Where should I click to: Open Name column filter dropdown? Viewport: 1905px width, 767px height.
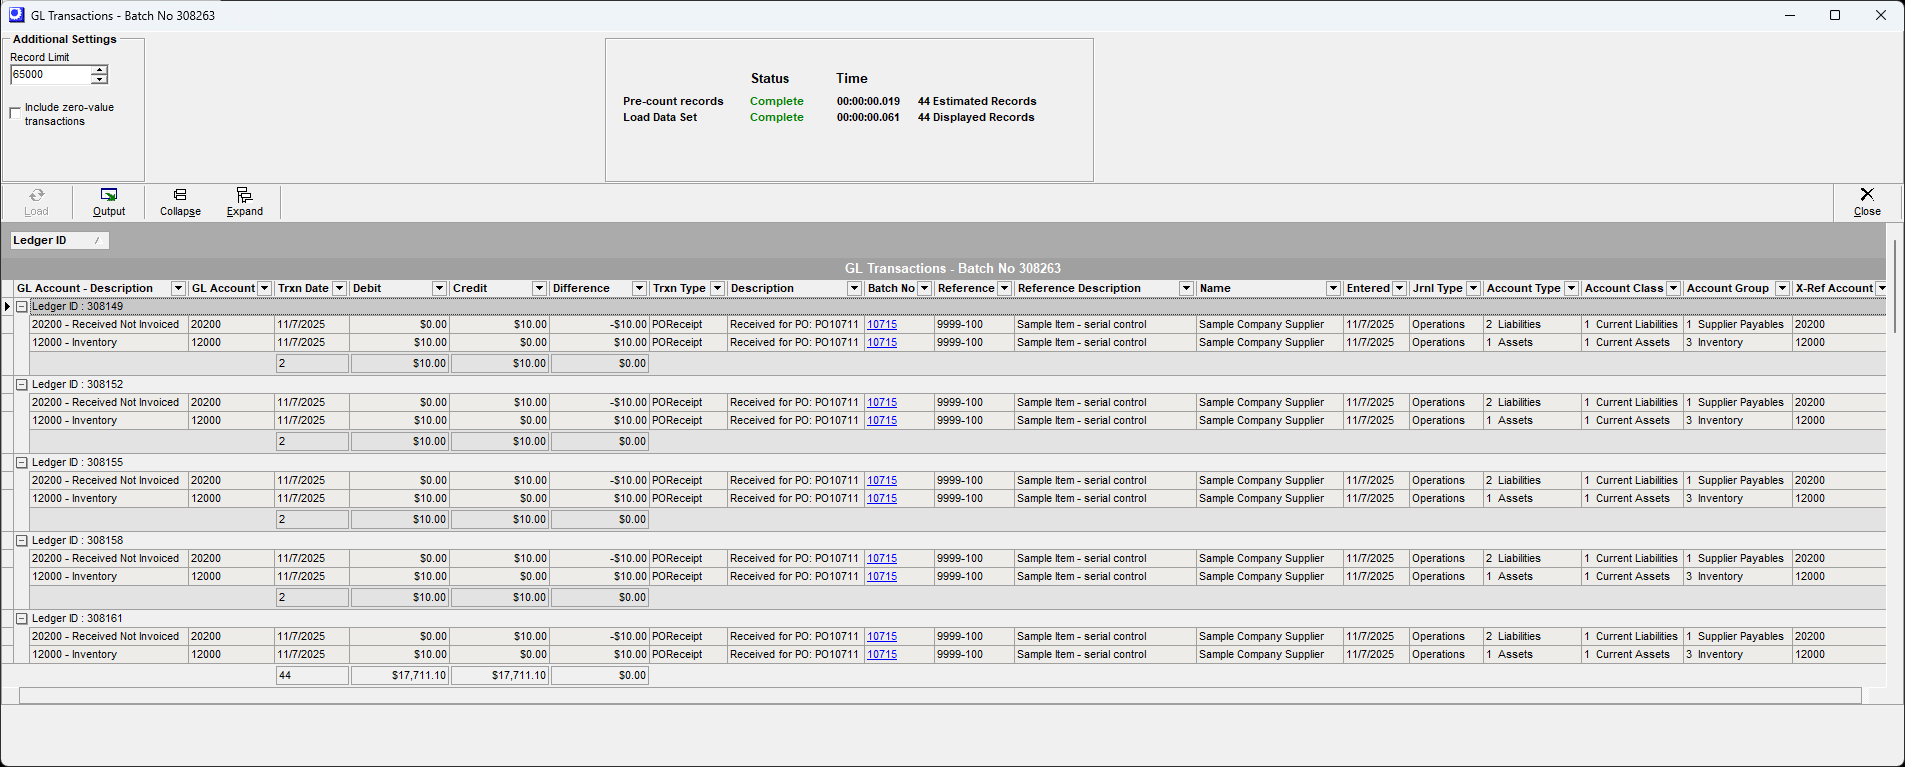pos(1333,288)
